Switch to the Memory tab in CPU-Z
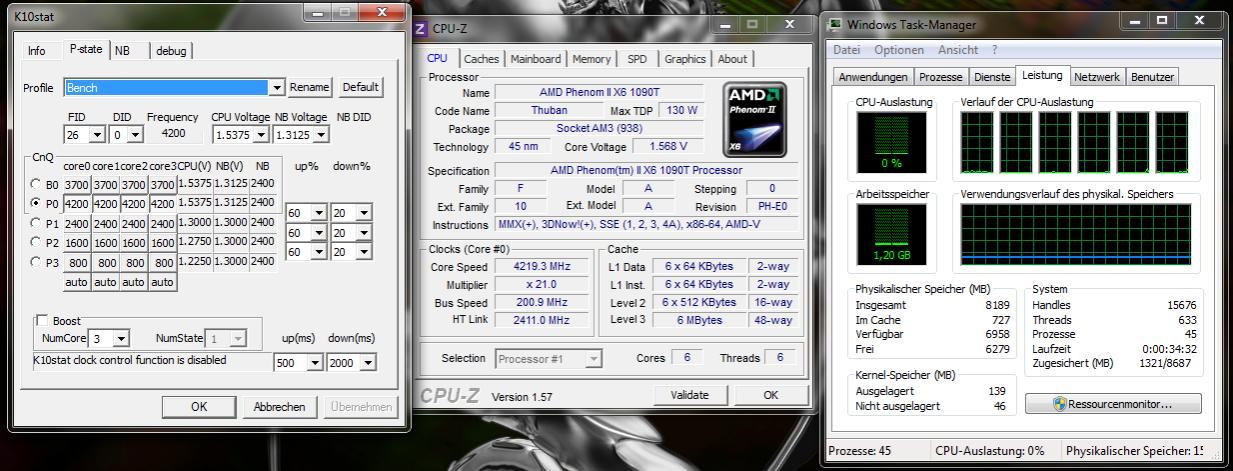The image size is (1233, 471). [591, 59]
